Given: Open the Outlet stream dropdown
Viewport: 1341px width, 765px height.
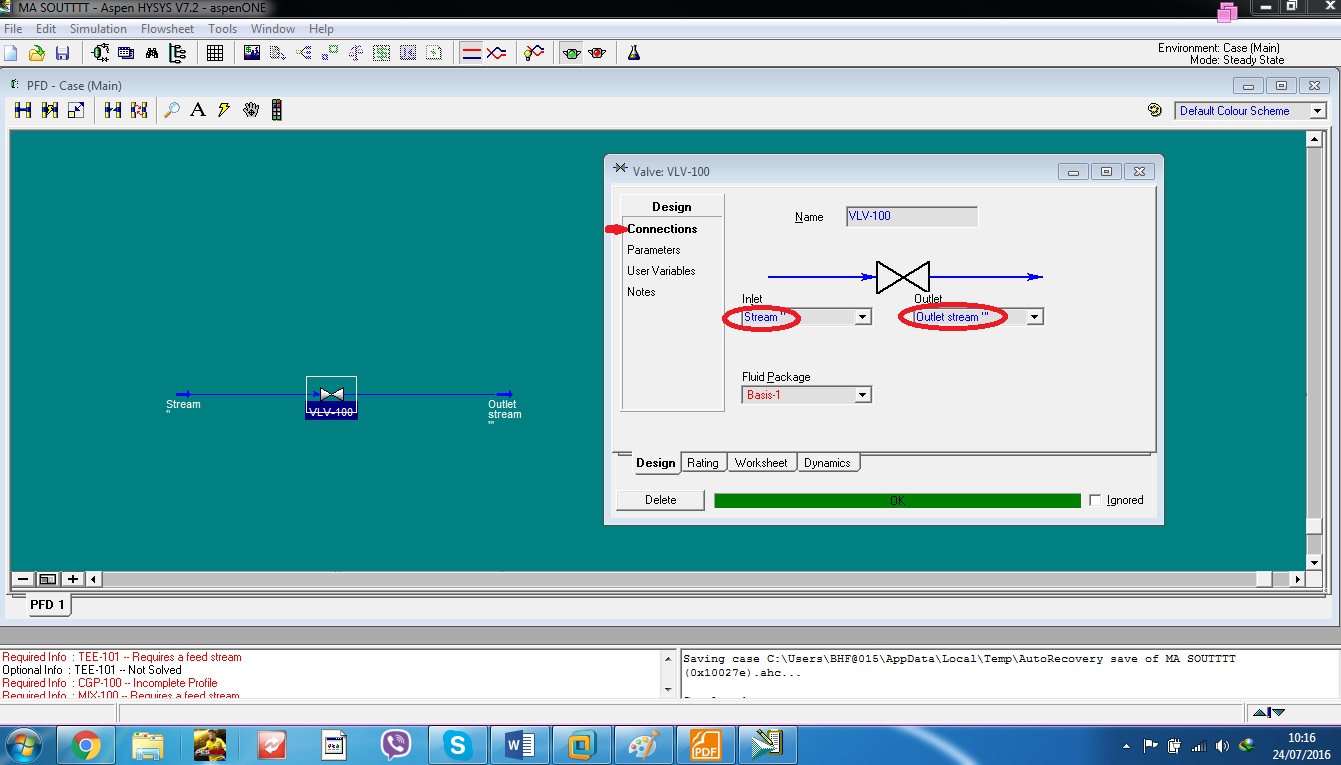Looking at the screenshot, I should (x=1034, y=316).
